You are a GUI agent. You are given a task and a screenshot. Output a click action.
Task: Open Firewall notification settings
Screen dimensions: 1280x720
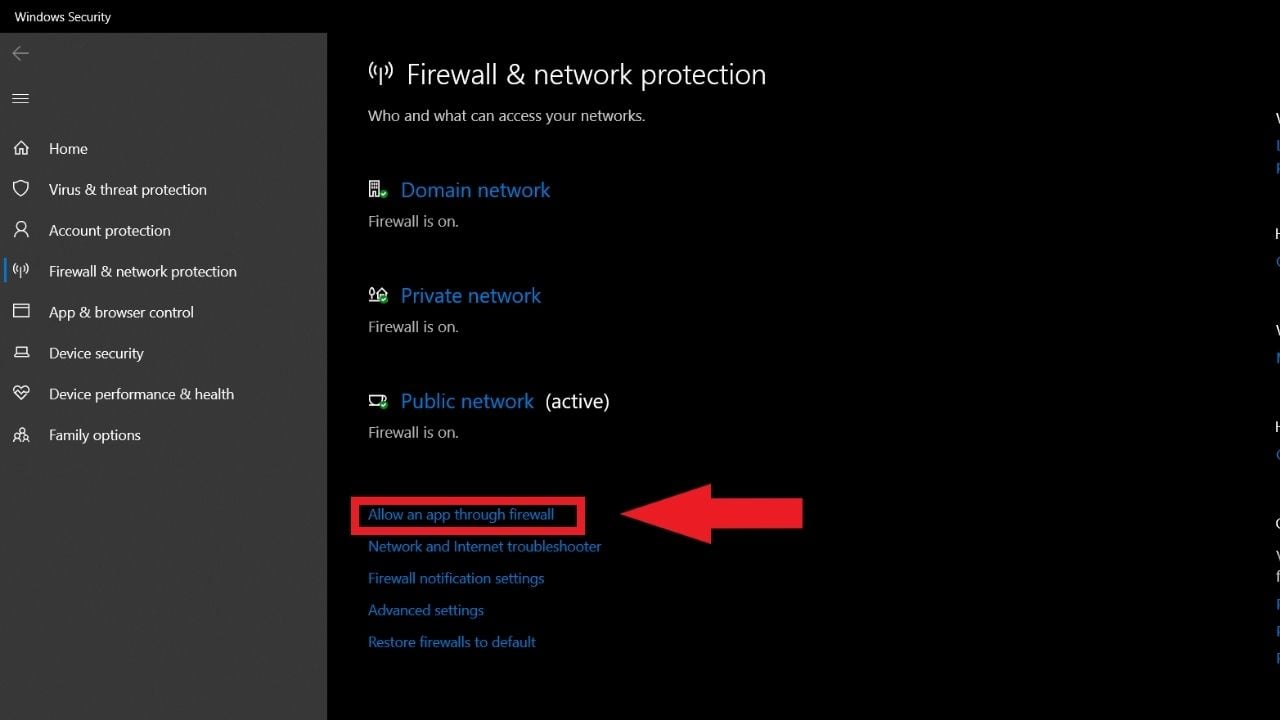[456, 578]
